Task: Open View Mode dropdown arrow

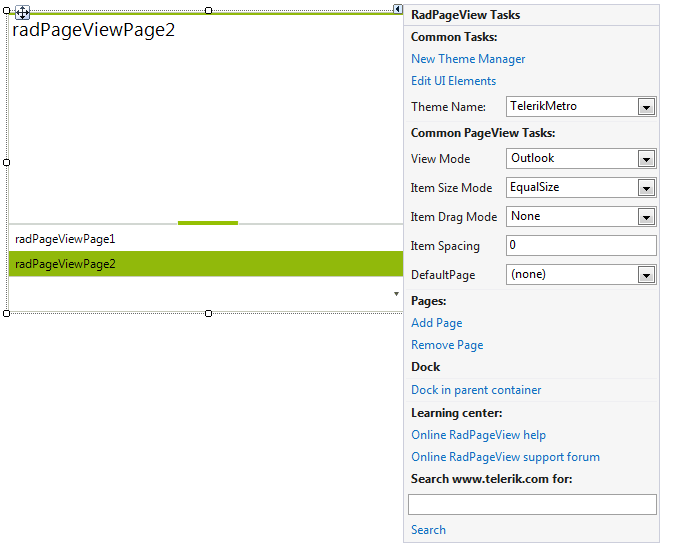Action: 646,159
